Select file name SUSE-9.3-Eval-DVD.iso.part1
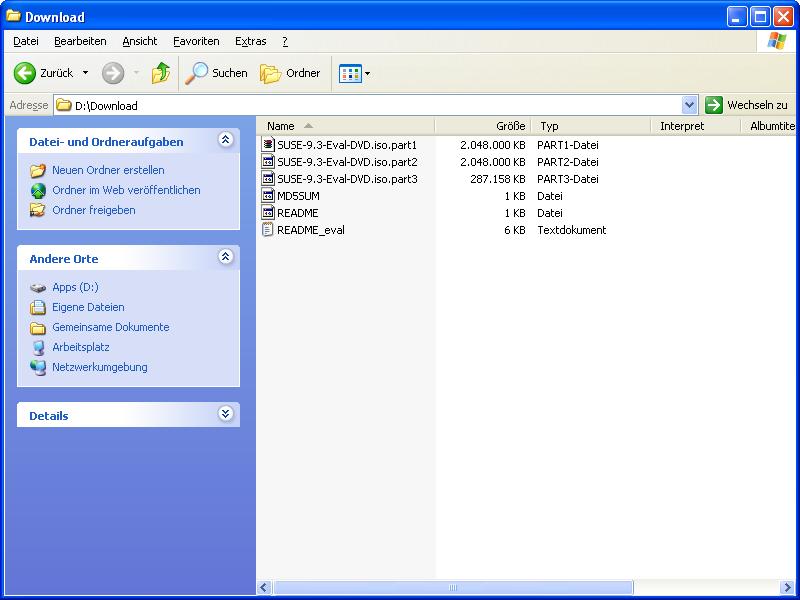Viewport: 800px width, 600px height. coord(347,145)
